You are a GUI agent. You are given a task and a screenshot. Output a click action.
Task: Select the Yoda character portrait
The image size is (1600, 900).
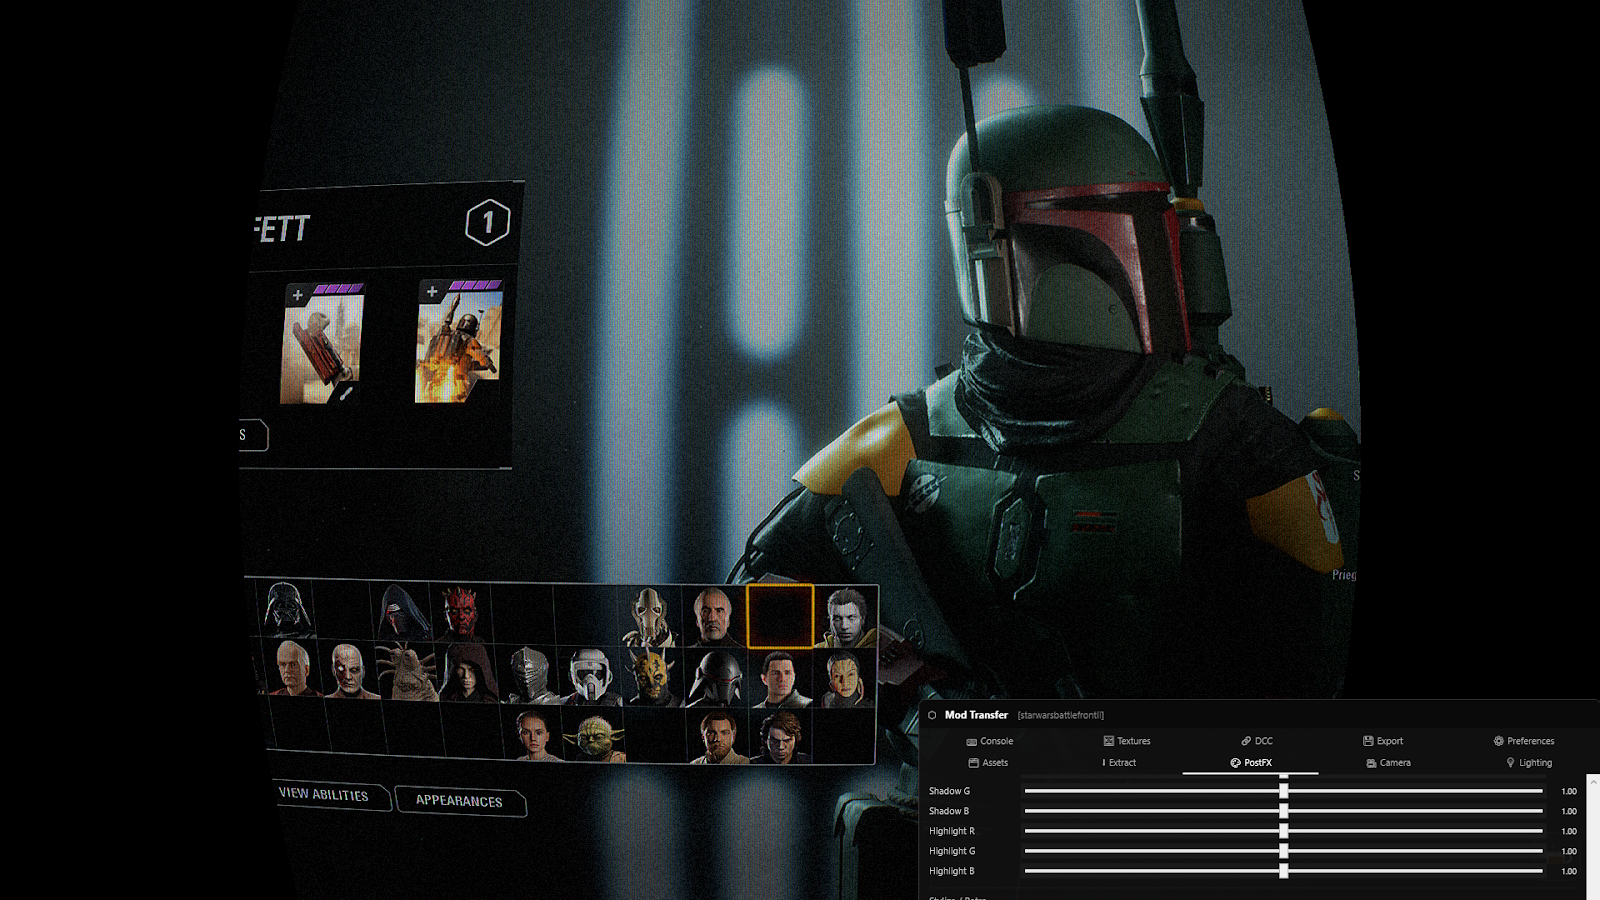pyautogui.click(x=596, y=736)
